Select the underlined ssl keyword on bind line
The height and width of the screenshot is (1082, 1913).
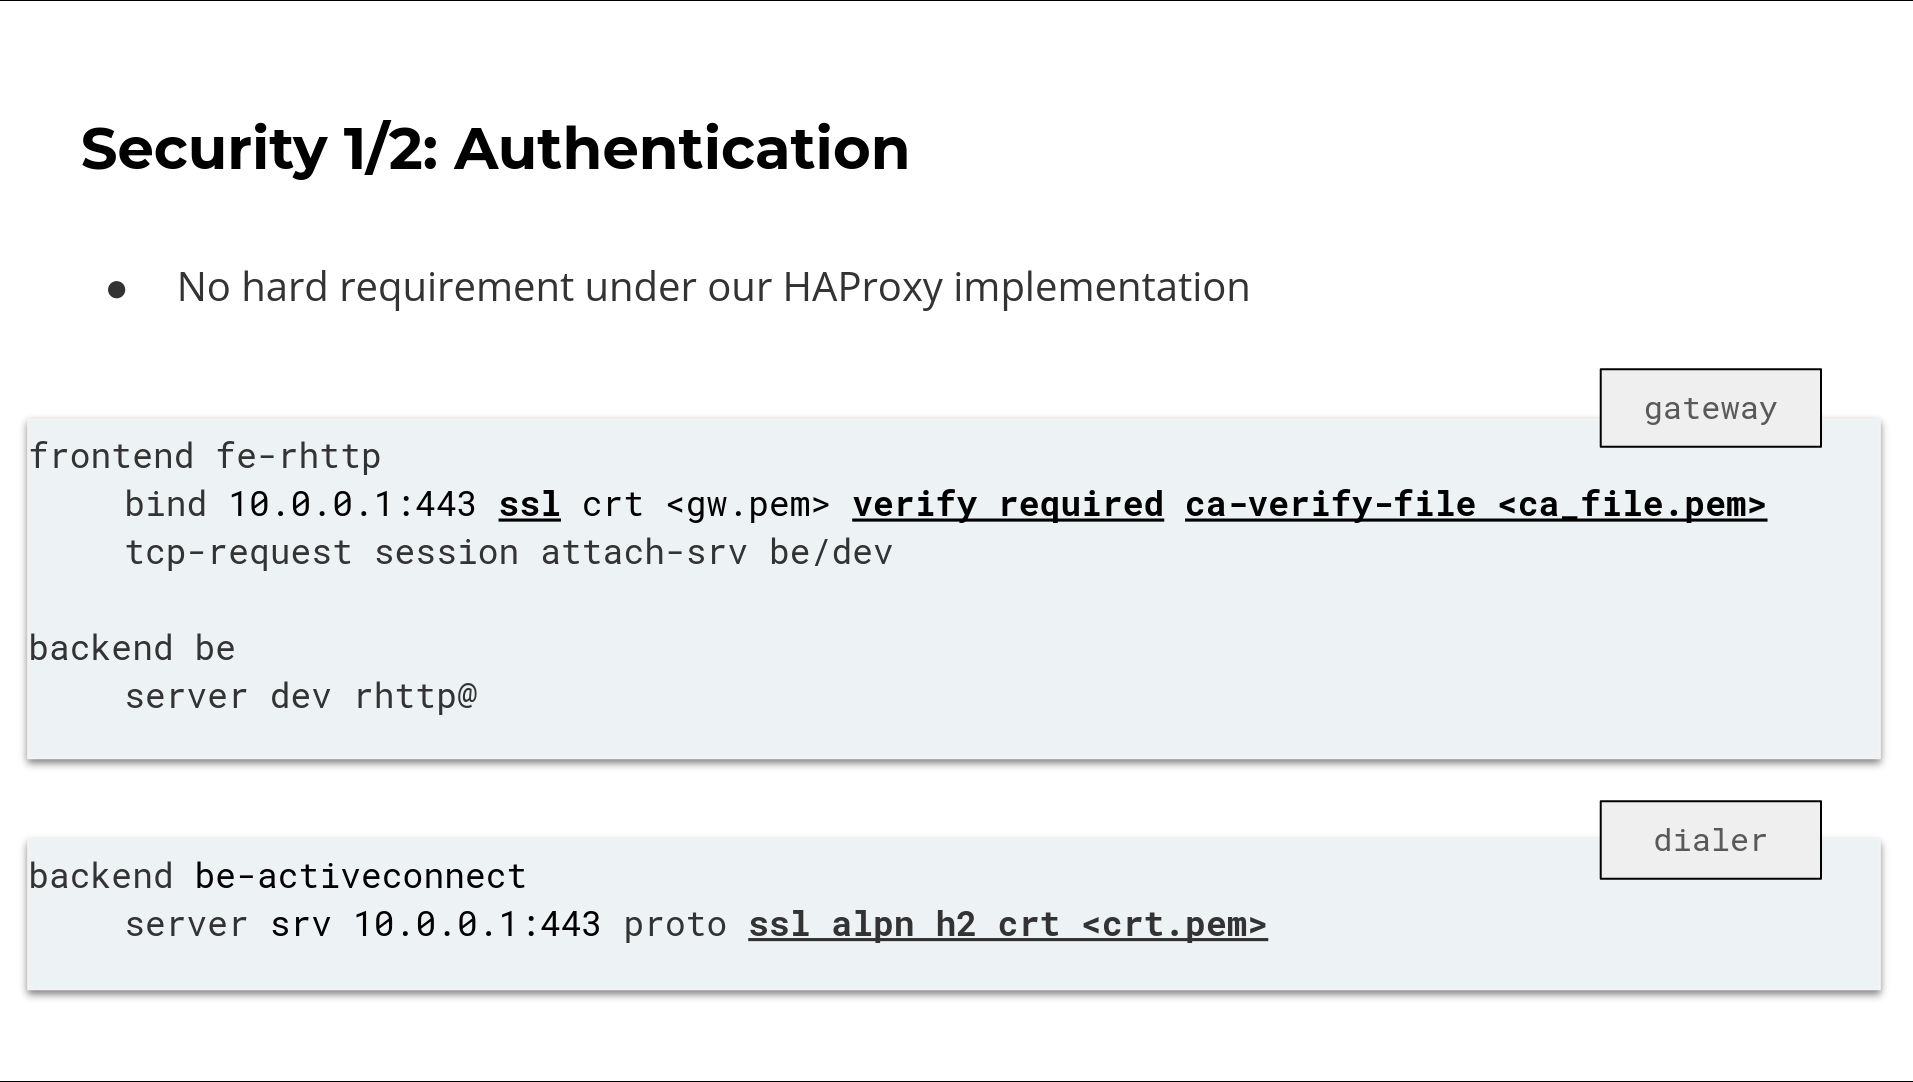(x=529, y=504)
